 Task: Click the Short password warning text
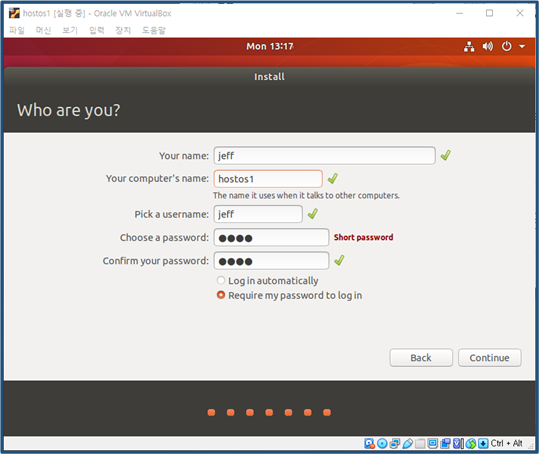[363, 237]
